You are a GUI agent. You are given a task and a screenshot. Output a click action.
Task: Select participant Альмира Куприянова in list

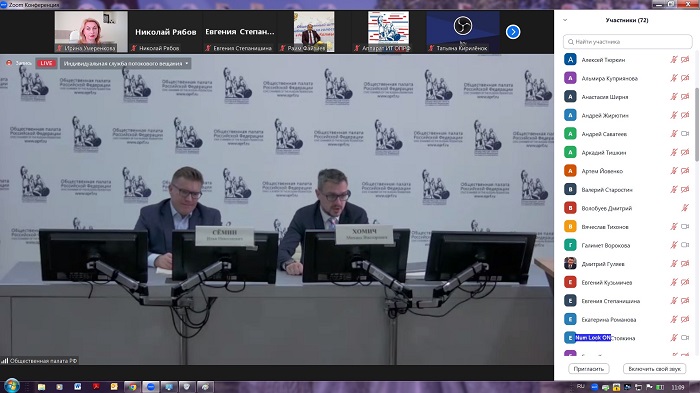[x=627, y=78]
